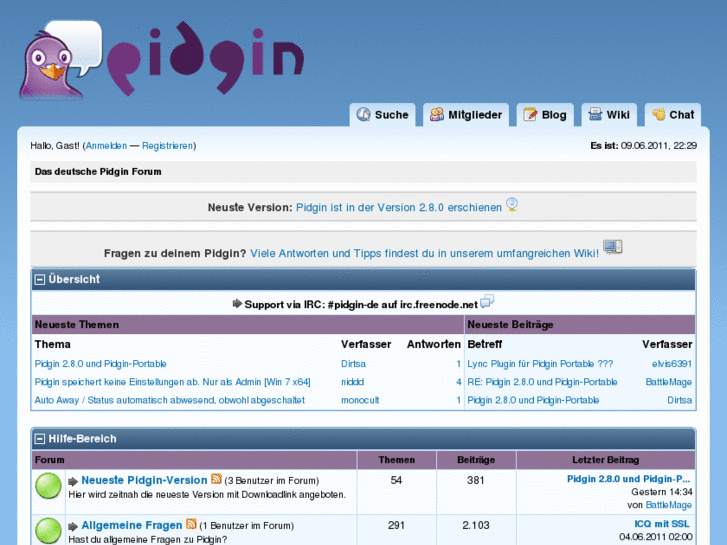This screenshot has width=727, height=545.
Task: Open author niddd profile
Action: point(352,382)
